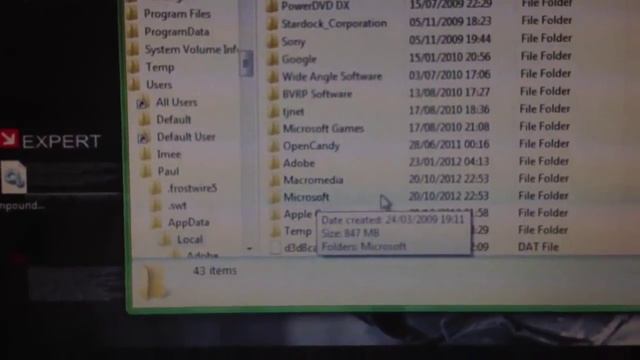This screenshot has height=360, width=640.
Task: Click the 15/01/2010 20:56 date cell
Action: (450, 57)
